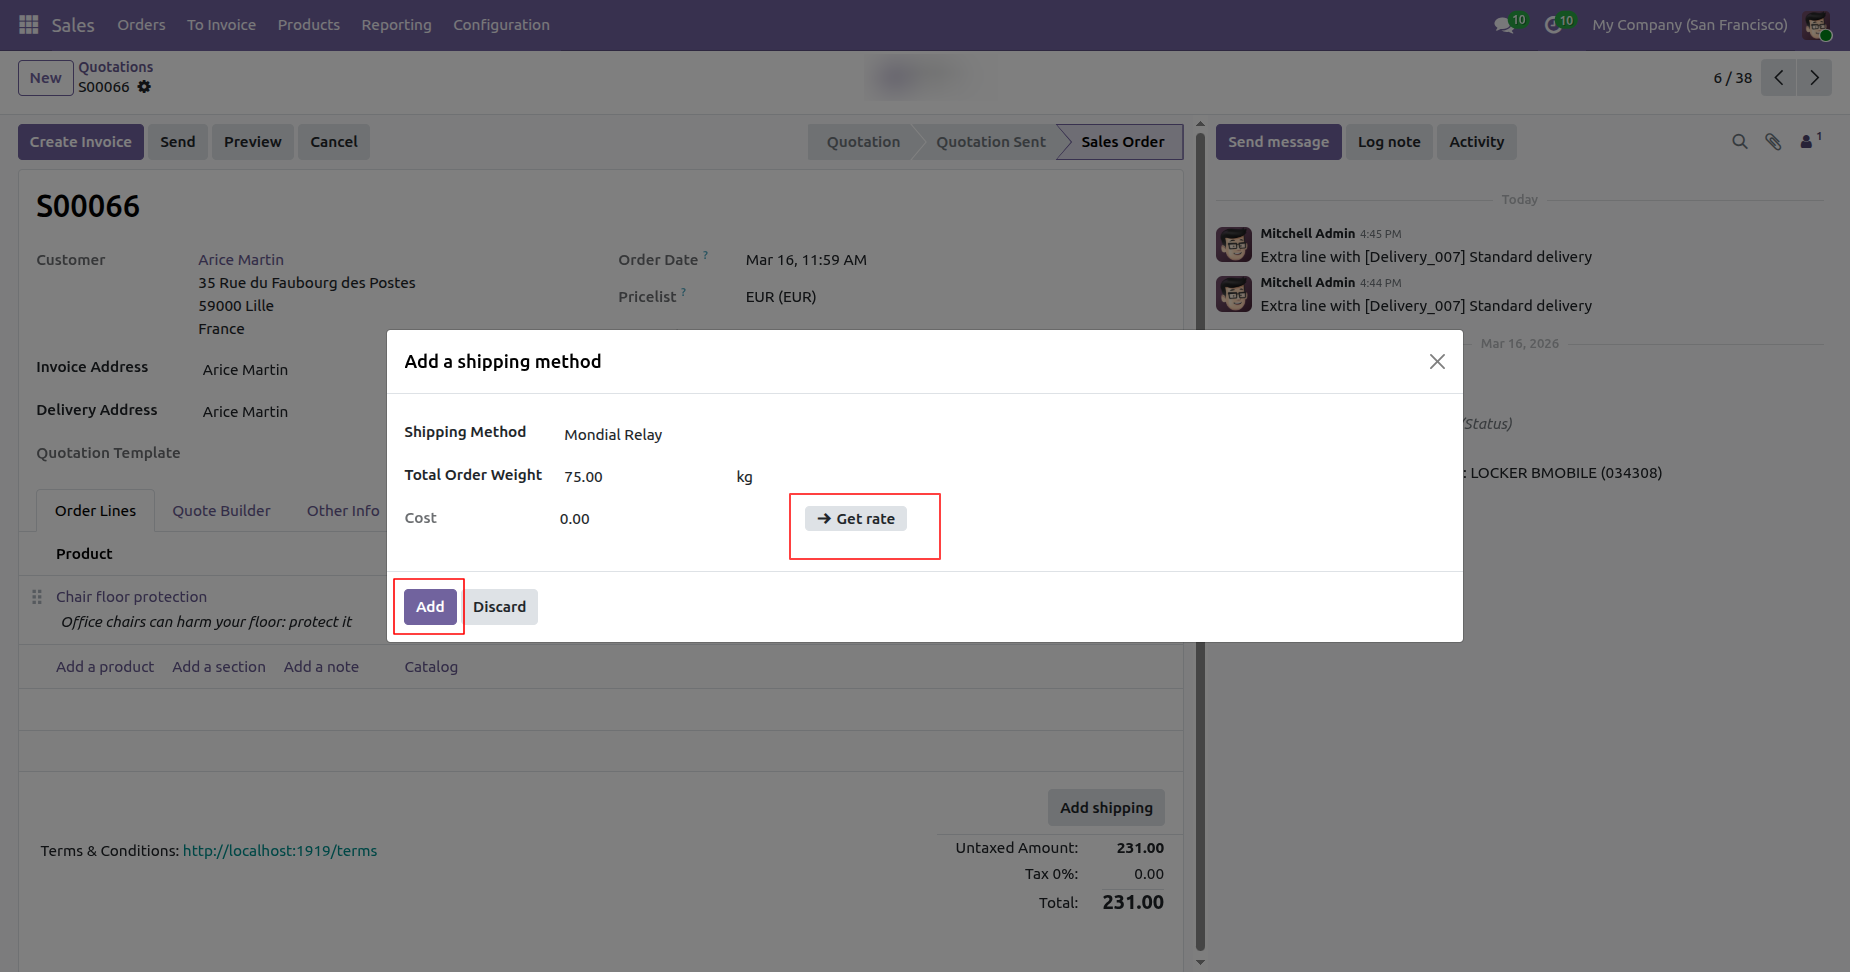
Task: Click Add a note link
Action: click(x=321, y=667)
